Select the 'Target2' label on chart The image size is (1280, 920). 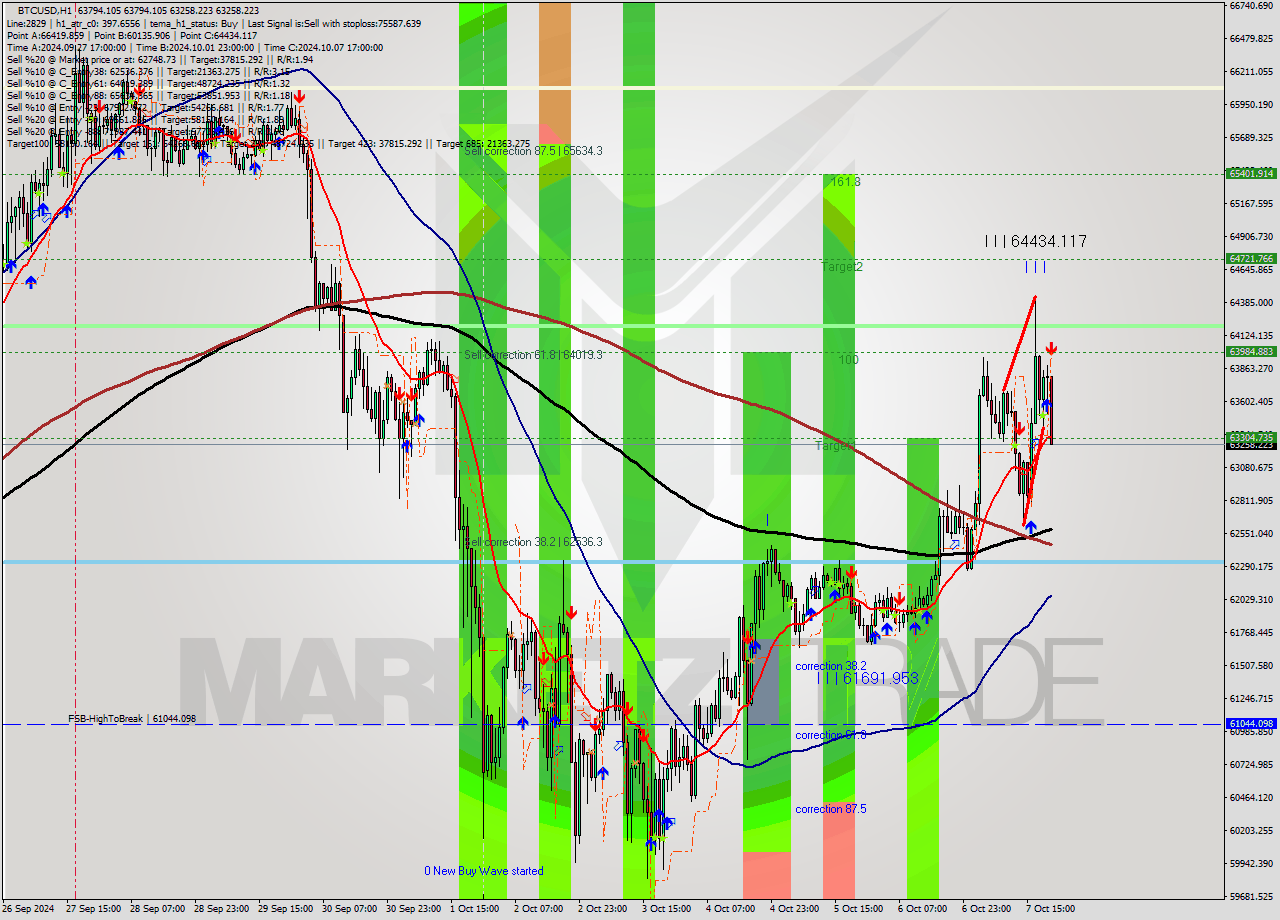[x=842, y=267]
